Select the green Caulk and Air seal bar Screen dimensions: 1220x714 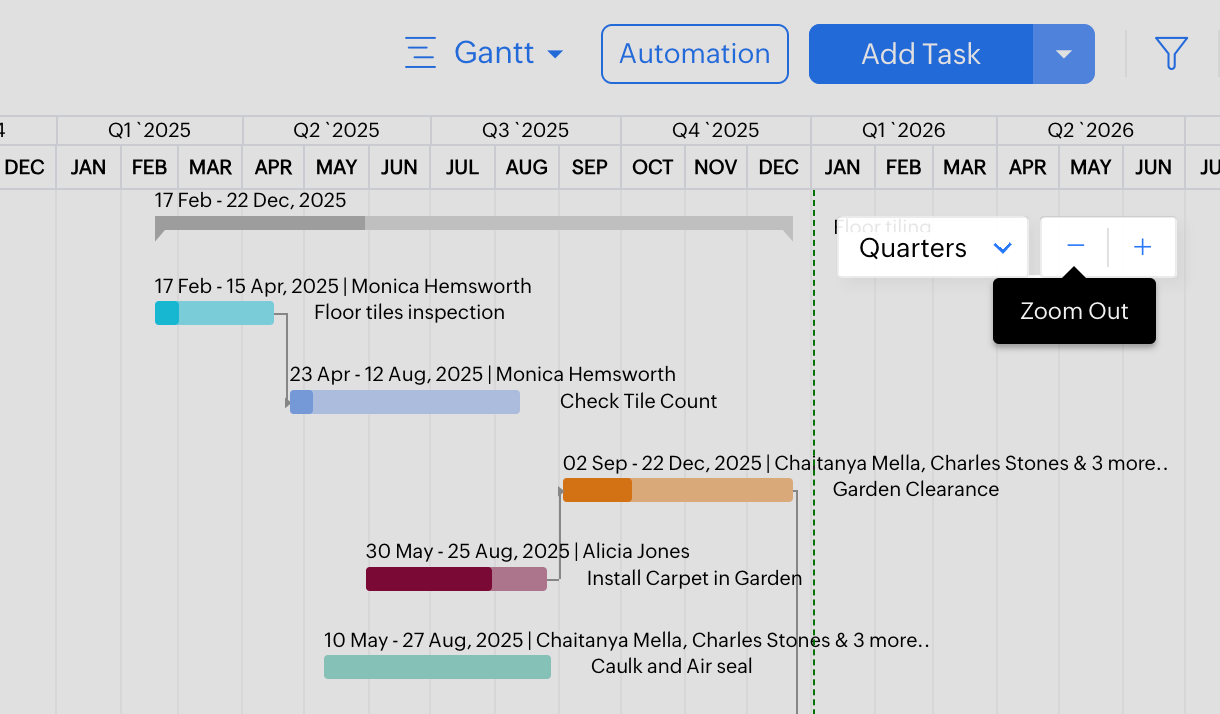tap(437, 667)
